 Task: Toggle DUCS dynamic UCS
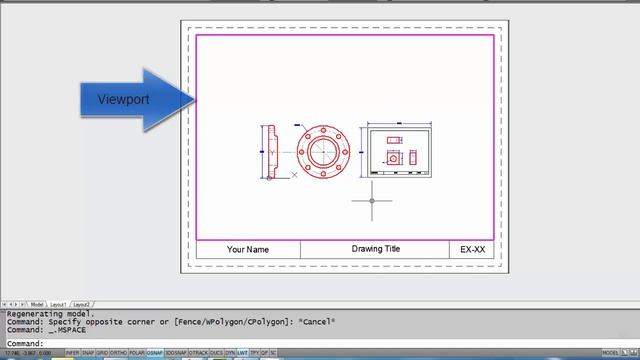point(216,353)
